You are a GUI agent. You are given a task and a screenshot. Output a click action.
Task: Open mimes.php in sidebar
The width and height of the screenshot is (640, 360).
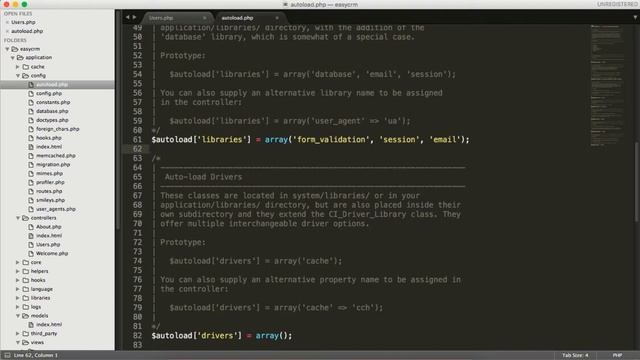click(x=49, y=173)
